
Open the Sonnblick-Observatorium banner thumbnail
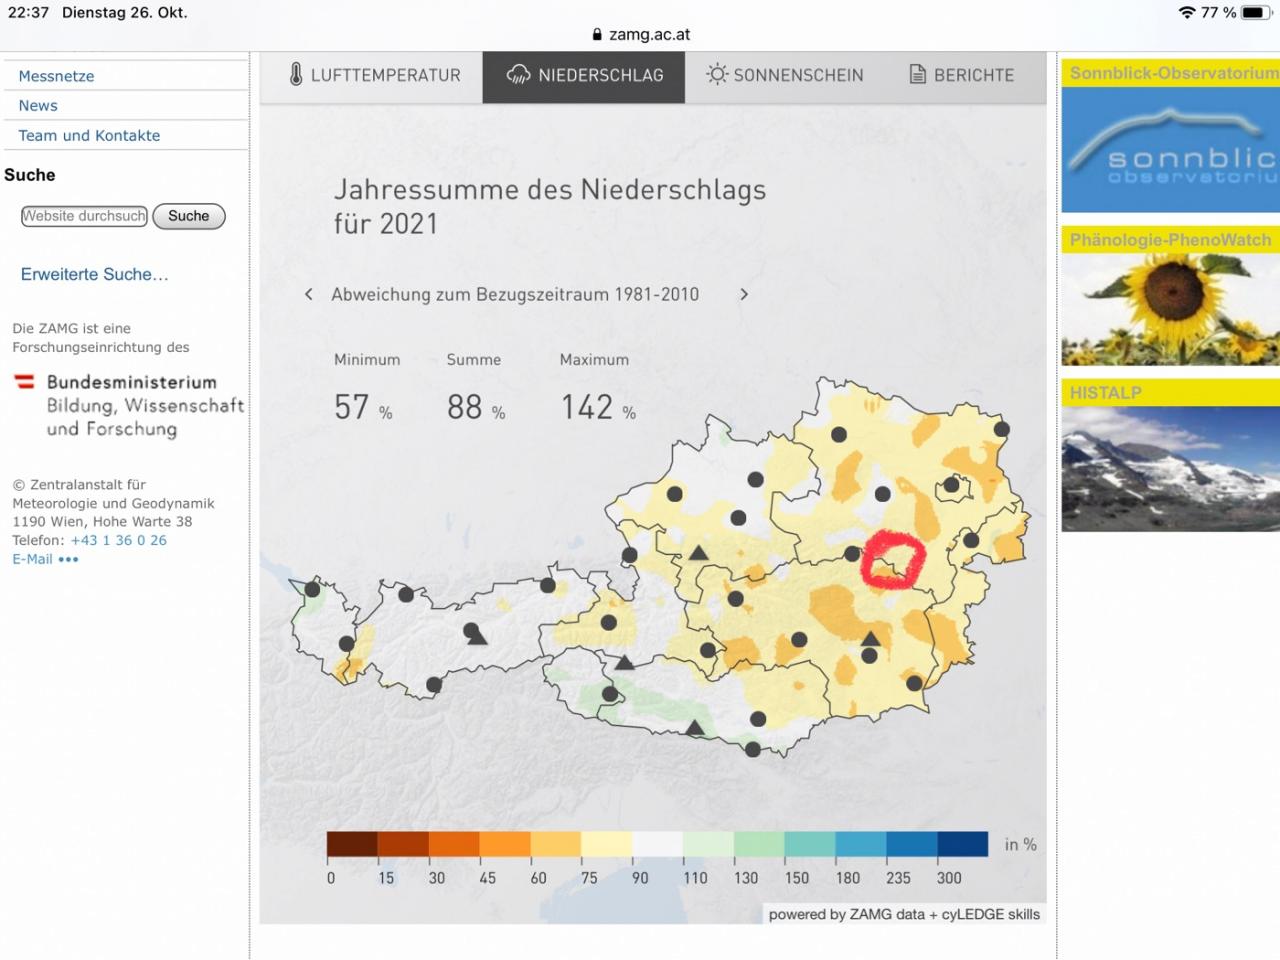(x=1170, y=148)
